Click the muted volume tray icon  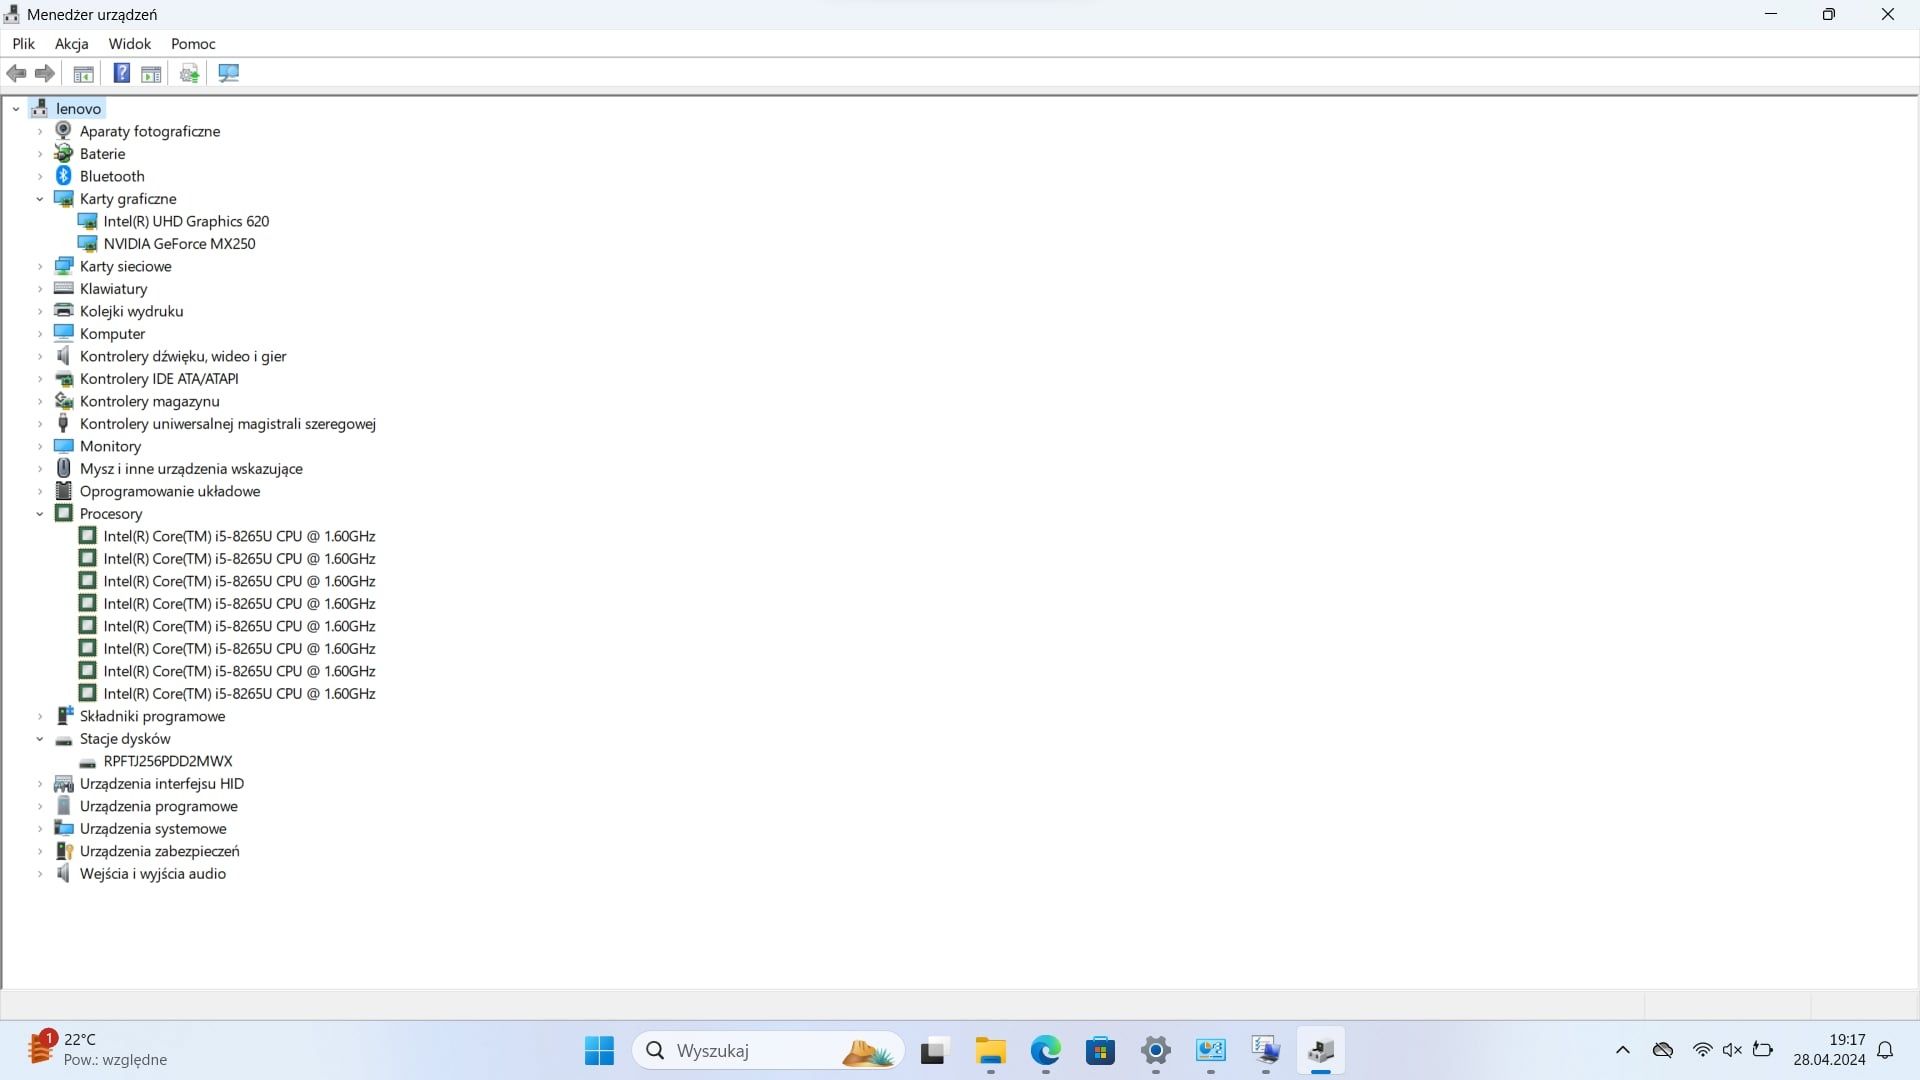click(x=1732, y=1050)
